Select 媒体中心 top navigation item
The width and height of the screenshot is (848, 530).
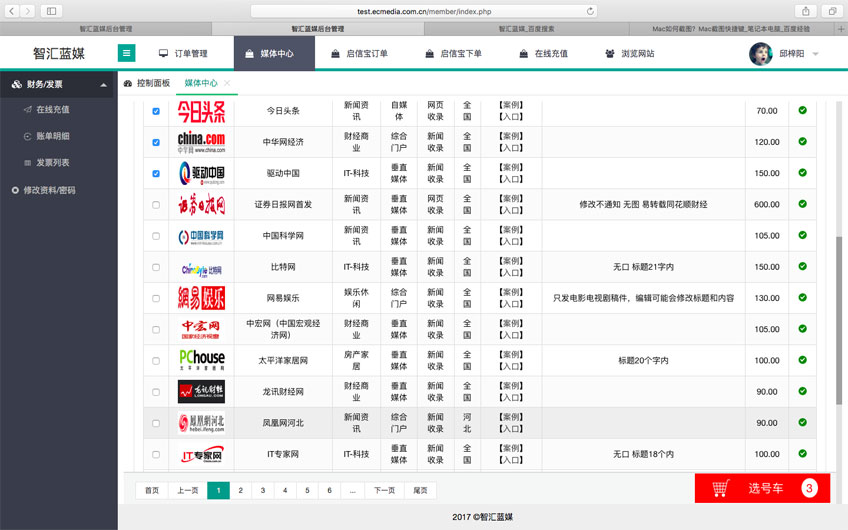[274, 54]
